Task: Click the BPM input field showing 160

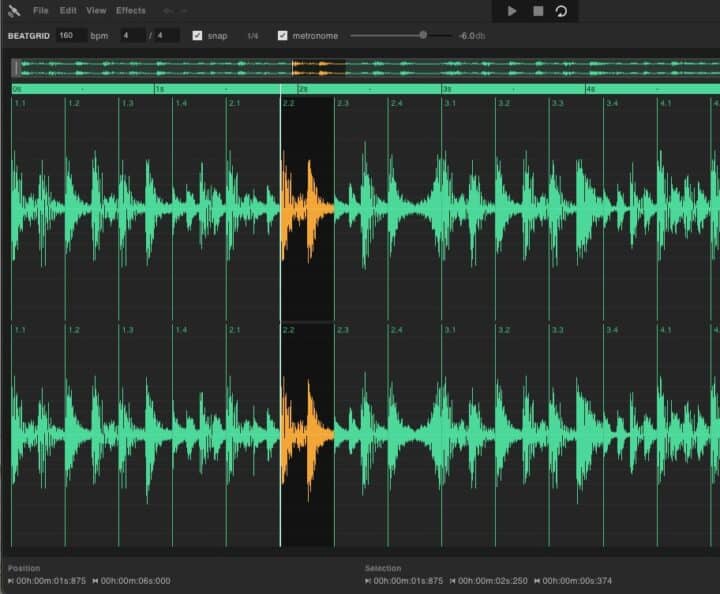Action: 68,36
